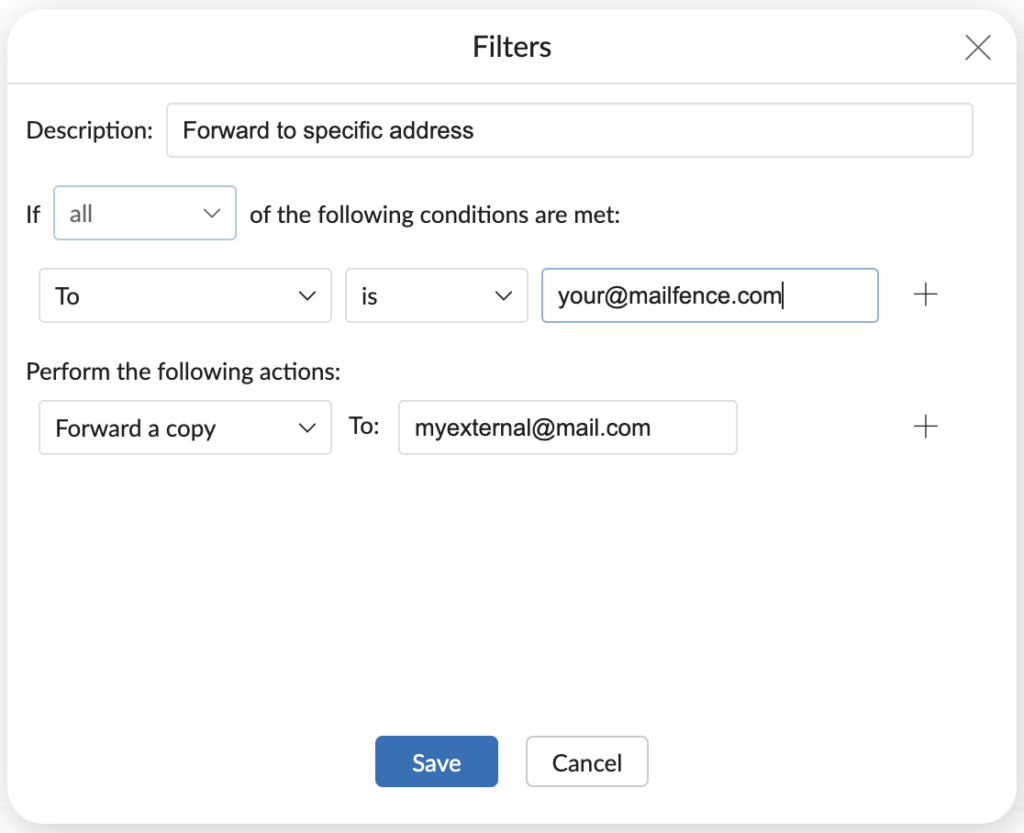1024x833 pixels.
Task: Save the filter
Action: coord(436,763)
